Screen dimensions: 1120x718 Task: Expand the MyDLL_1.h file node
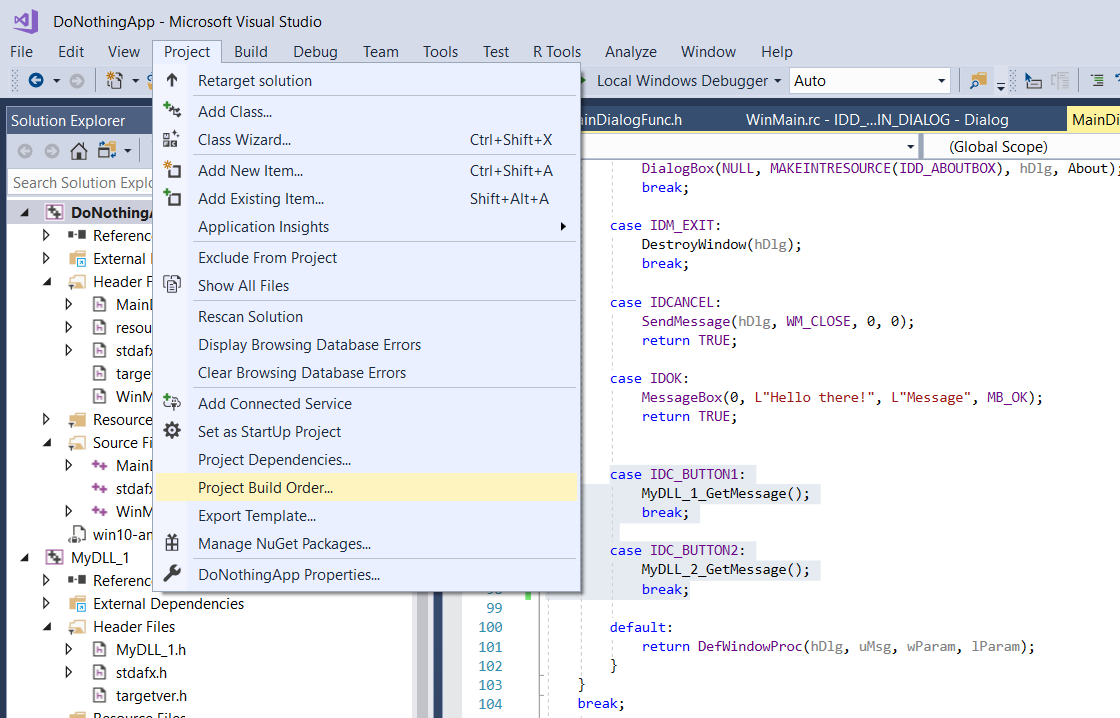(x=69, y=649)
